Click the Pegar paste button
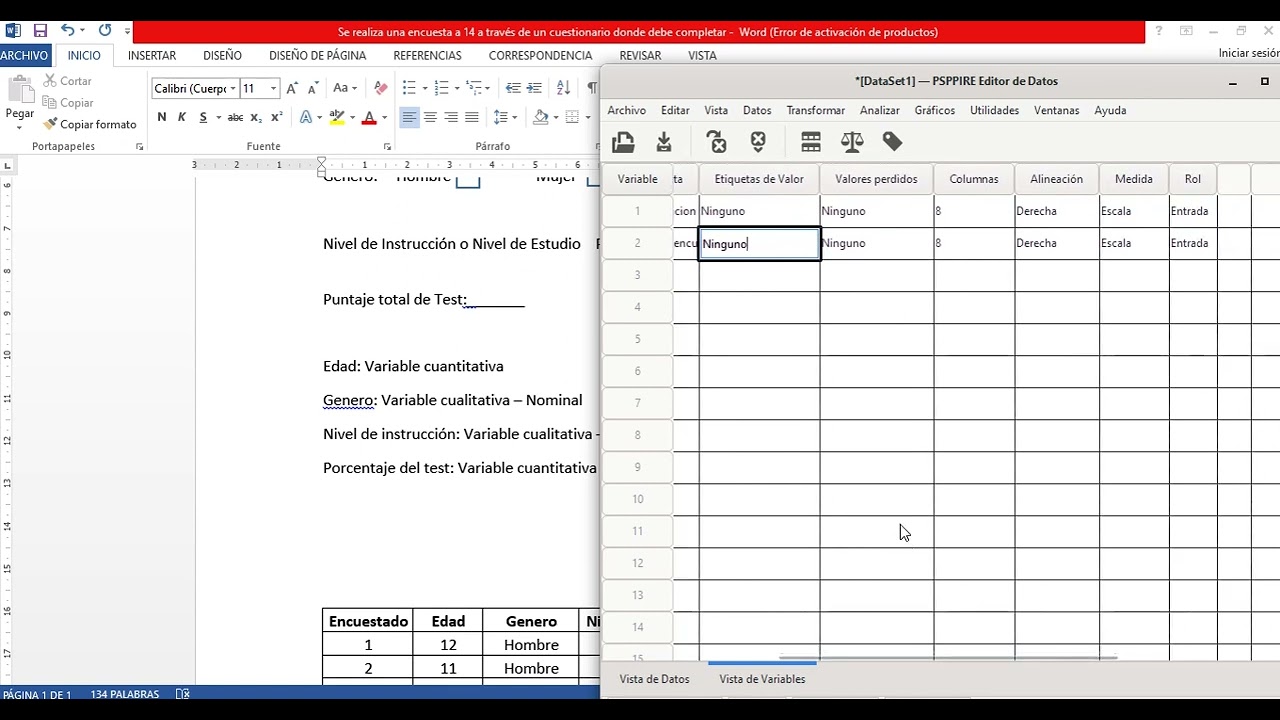The width and height of the screenshot is (1280, 720). pos(20,100)
